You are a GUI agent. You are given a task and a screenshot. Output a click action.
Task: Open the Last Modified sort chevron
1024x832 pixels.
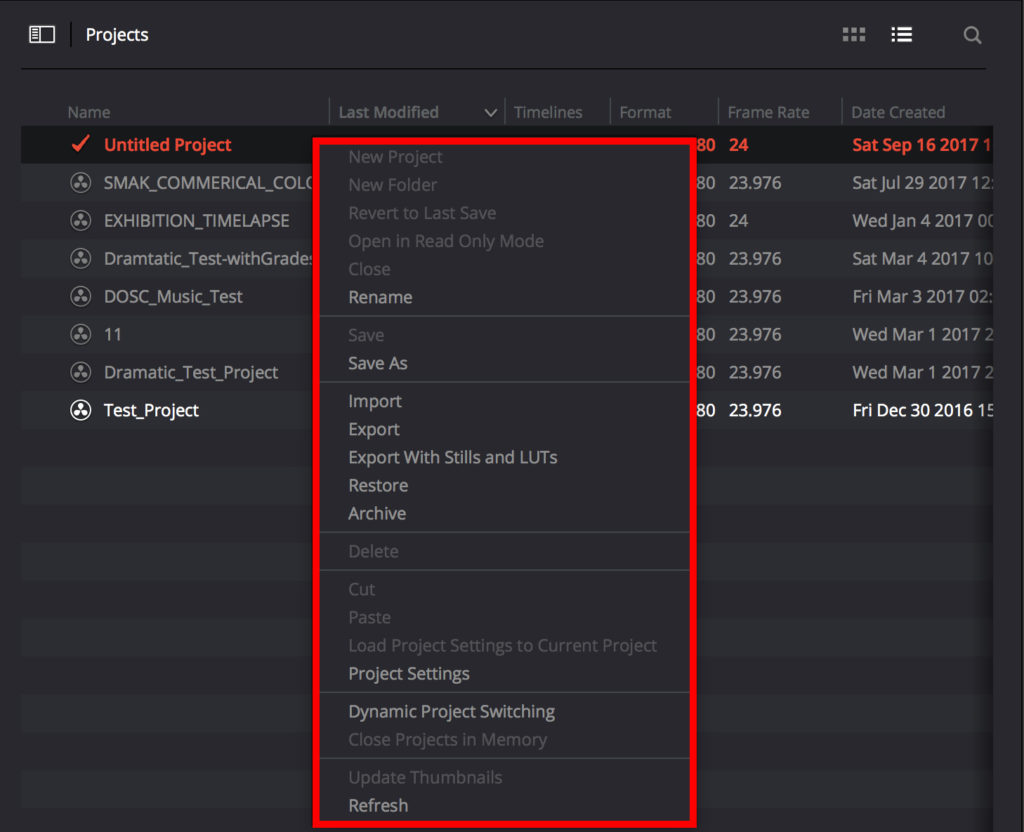(490, 113)
